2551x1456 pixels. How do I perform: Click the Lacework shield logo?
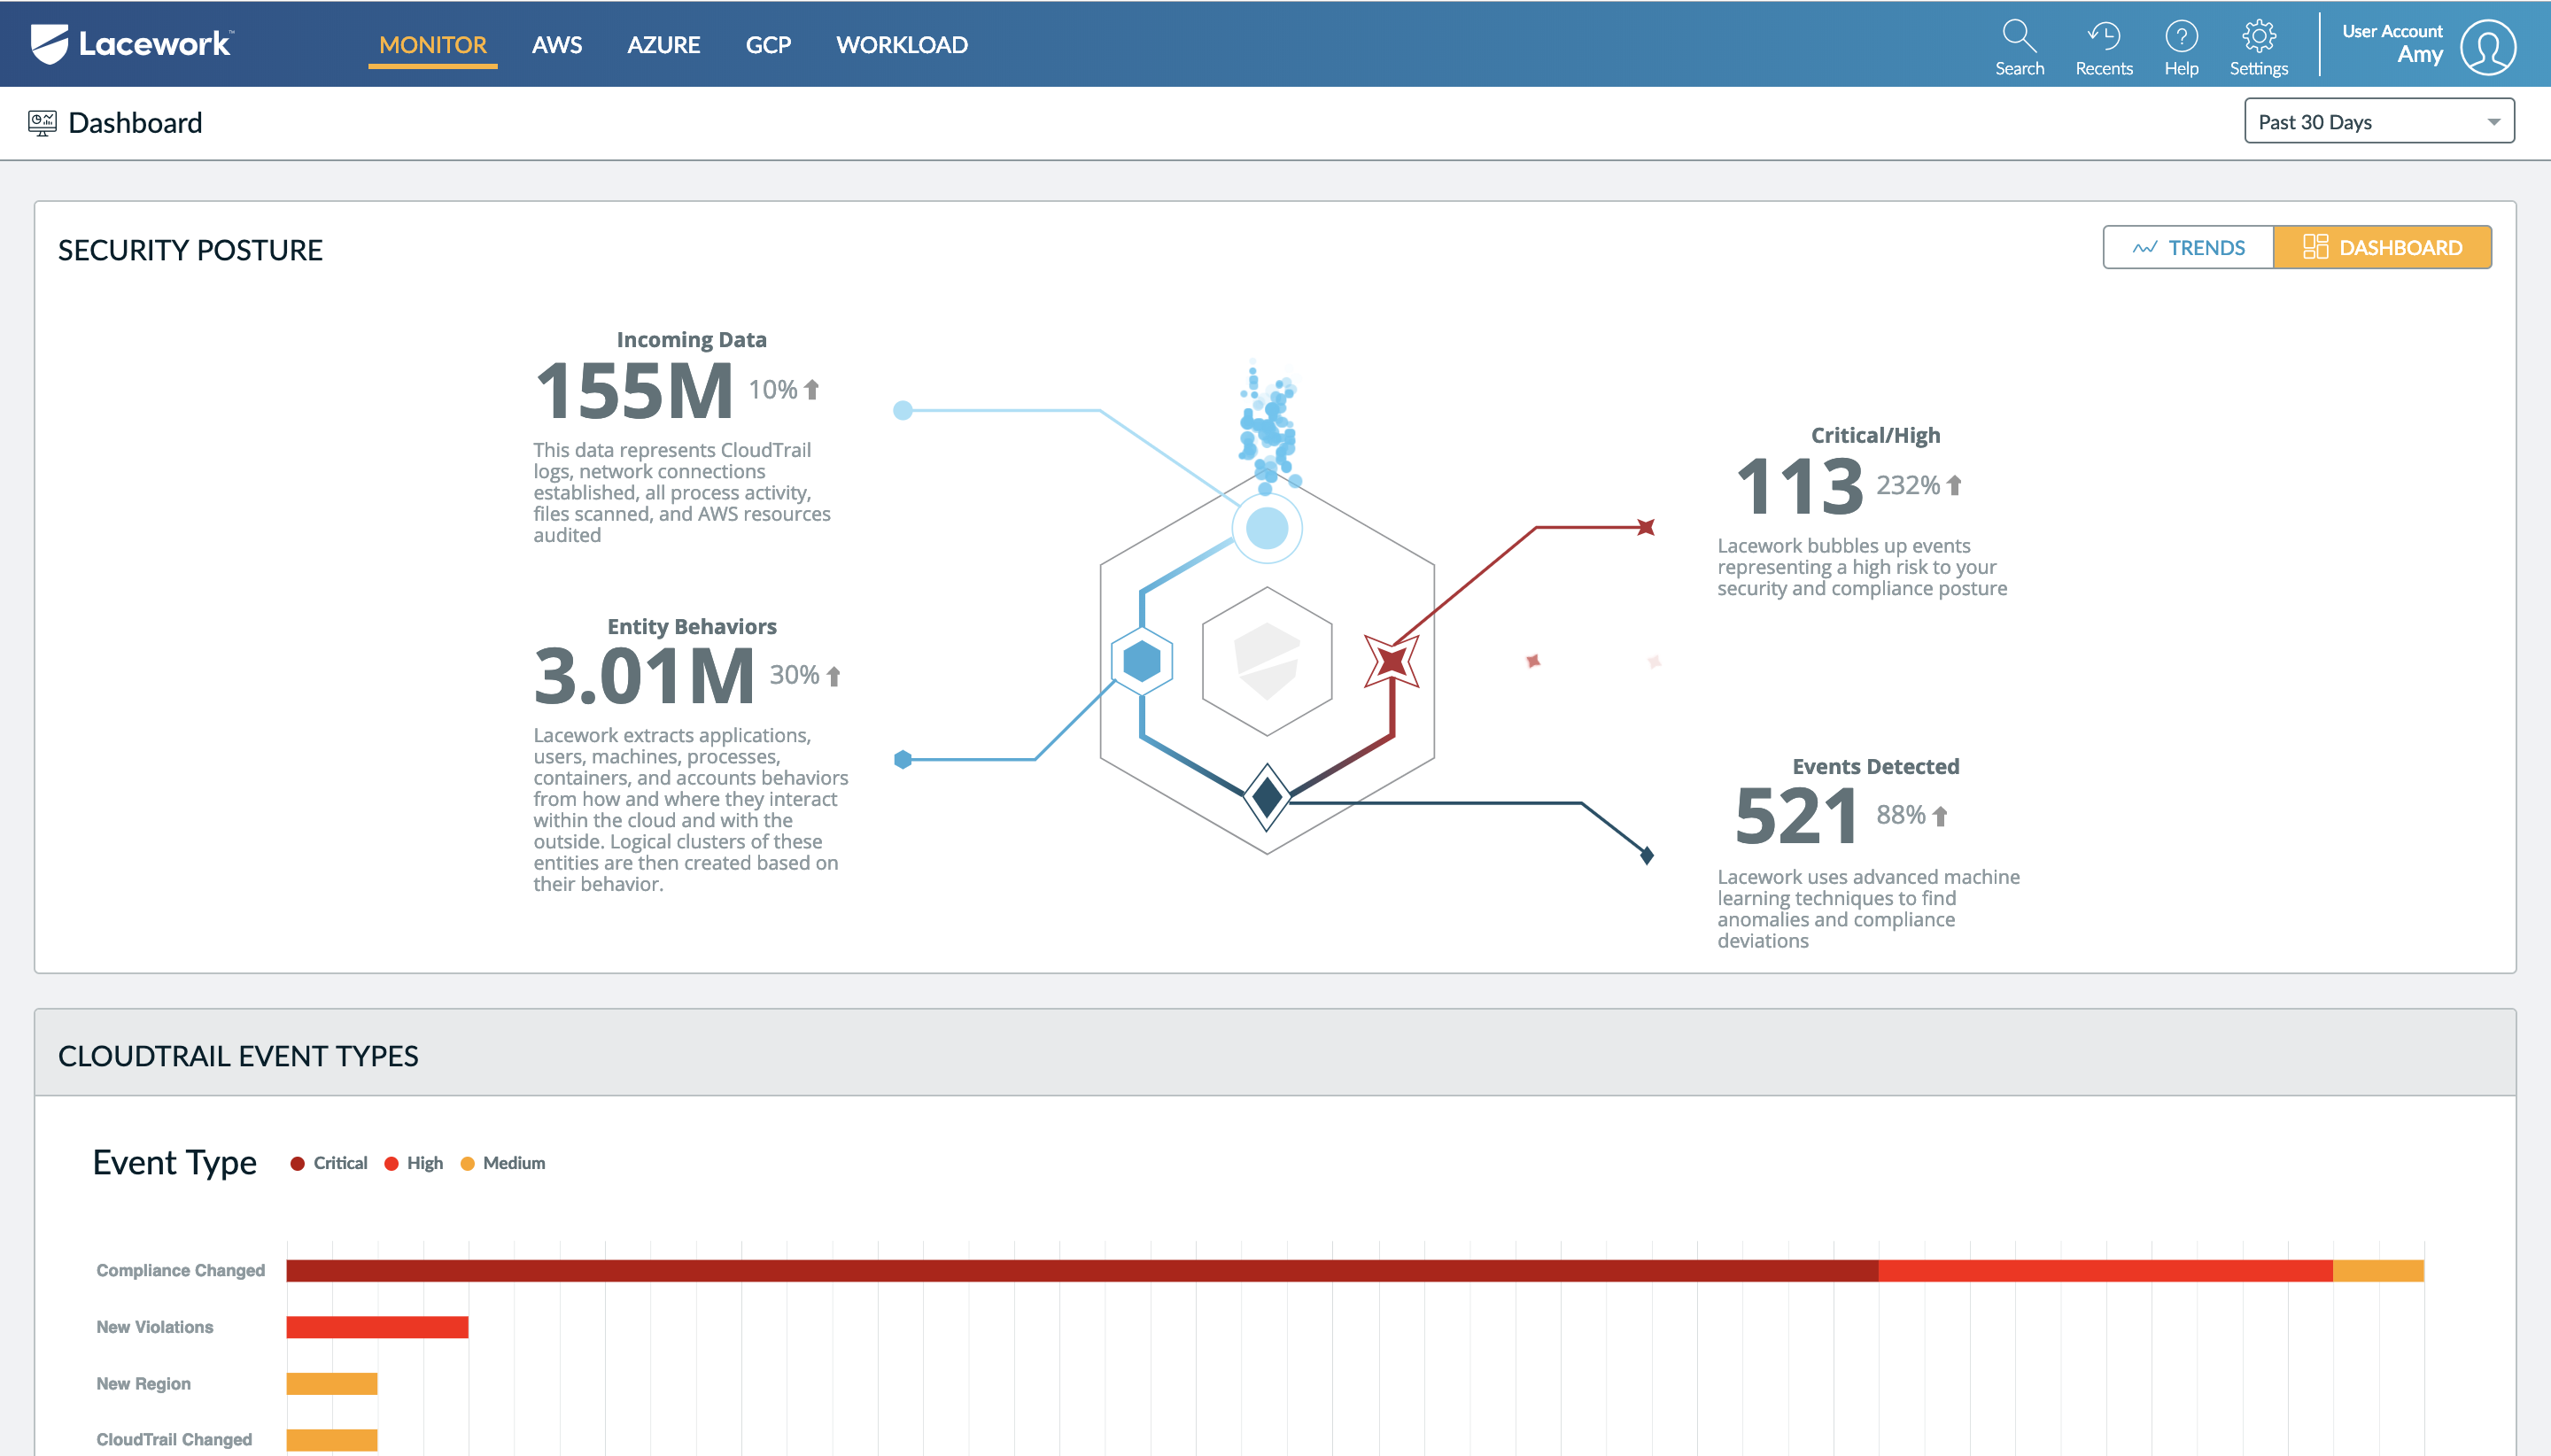click(x=50, y=44)
